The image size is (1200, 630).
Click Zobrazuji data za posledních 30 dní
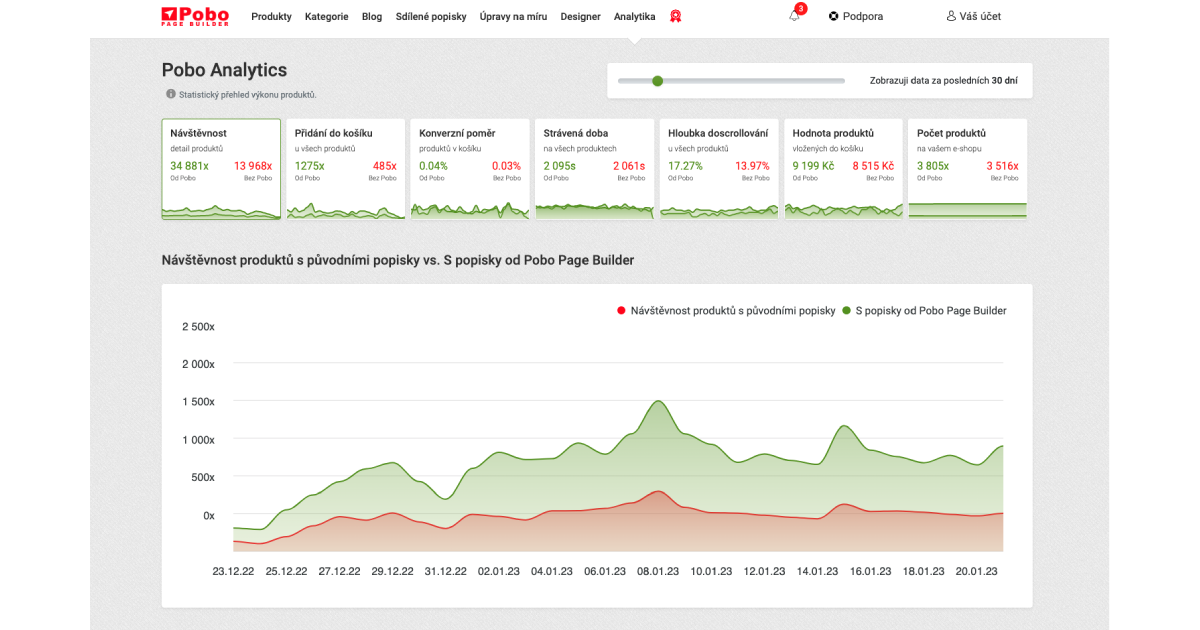click(x=944, y=81)
